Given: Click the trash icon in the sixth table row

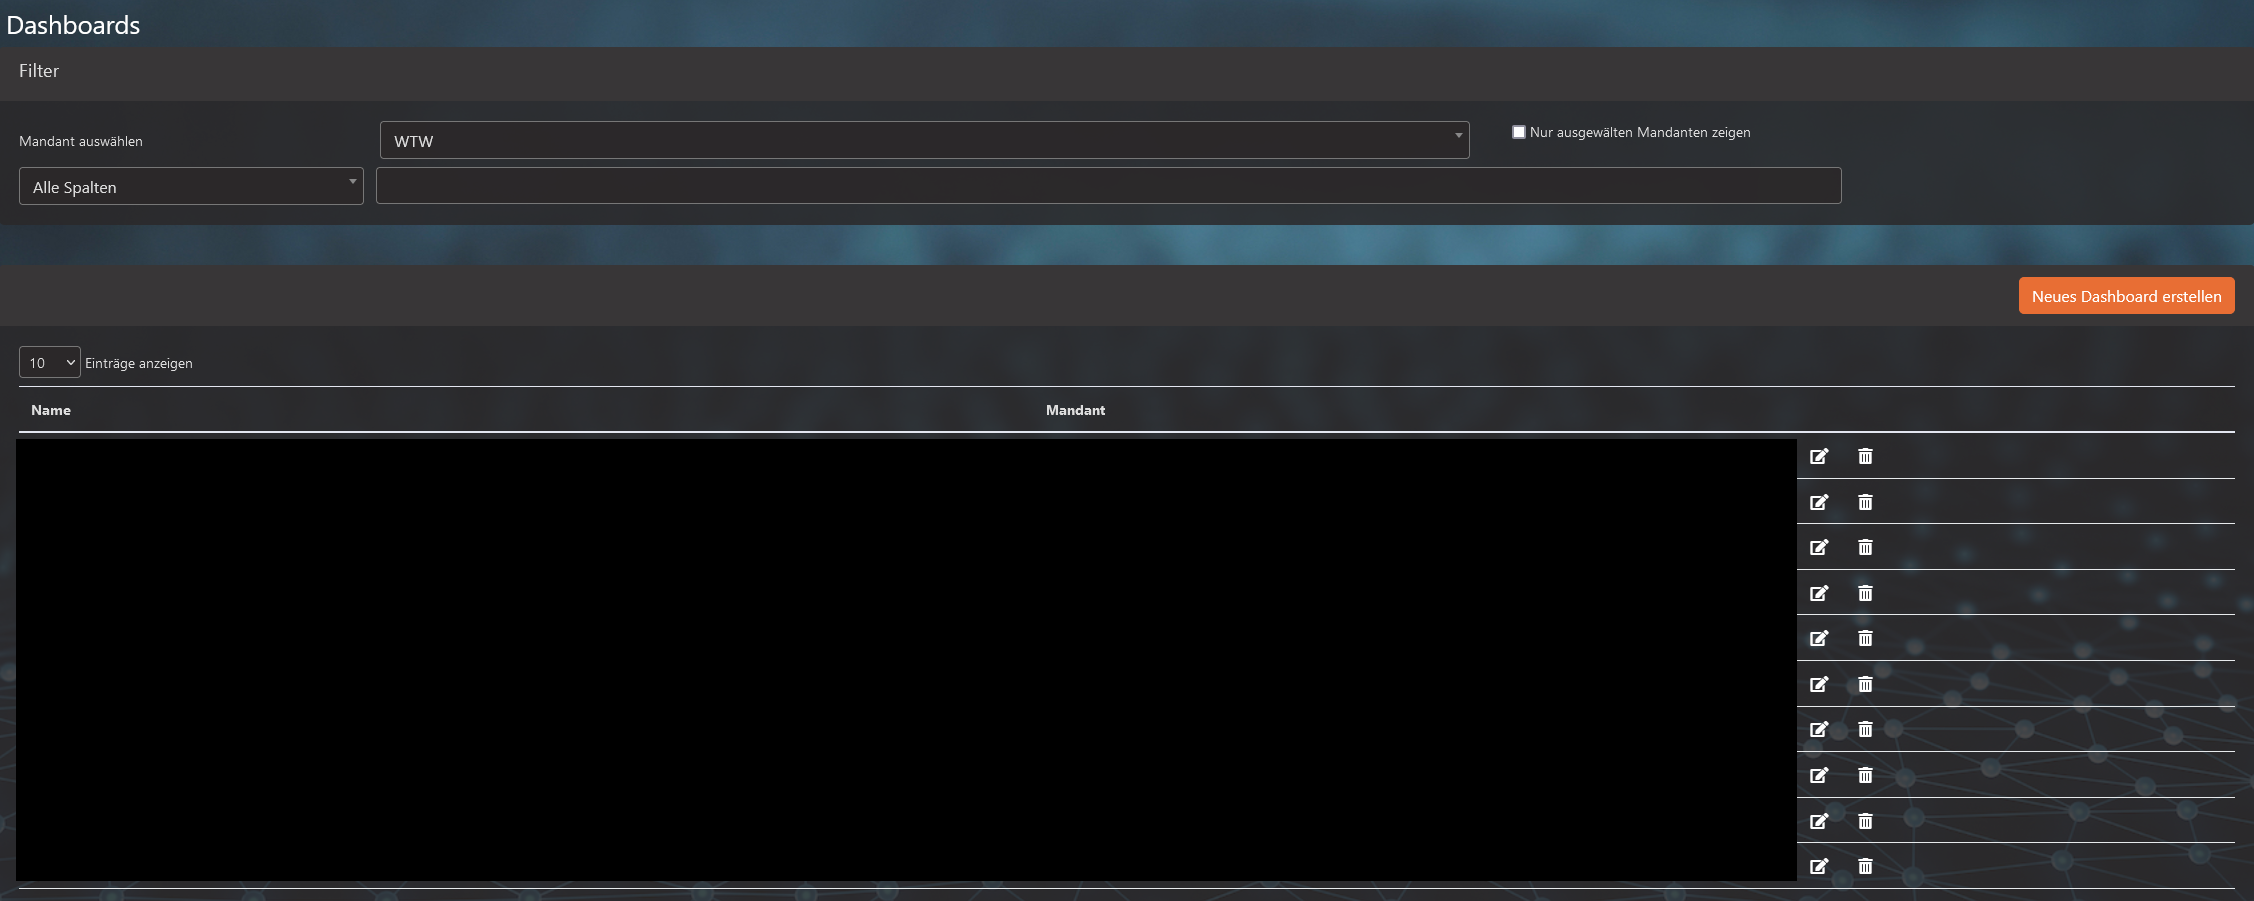Looking at the screenshot, I should (x=1865, y=684).
